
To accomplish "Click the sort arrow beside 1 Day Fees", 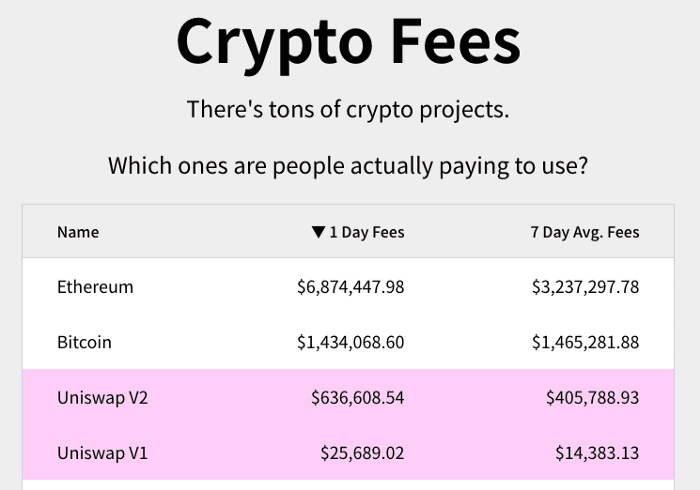I will [318, 232].
